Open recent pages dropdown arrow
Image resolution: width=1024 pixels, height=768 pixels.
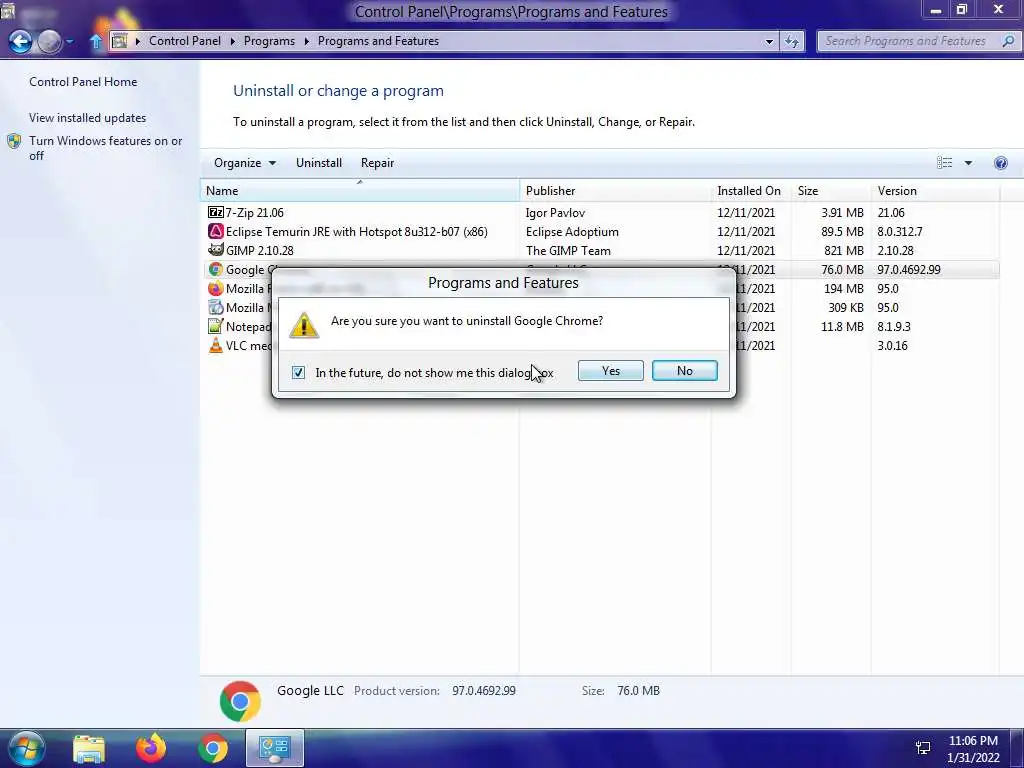tap(70, 42)
